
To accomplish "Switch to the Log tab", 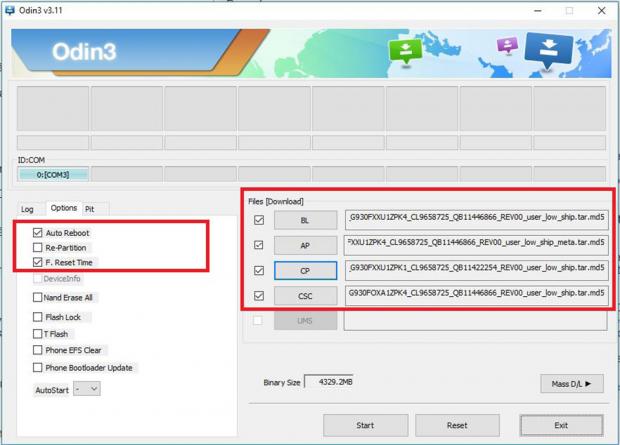I will (28, 209).
